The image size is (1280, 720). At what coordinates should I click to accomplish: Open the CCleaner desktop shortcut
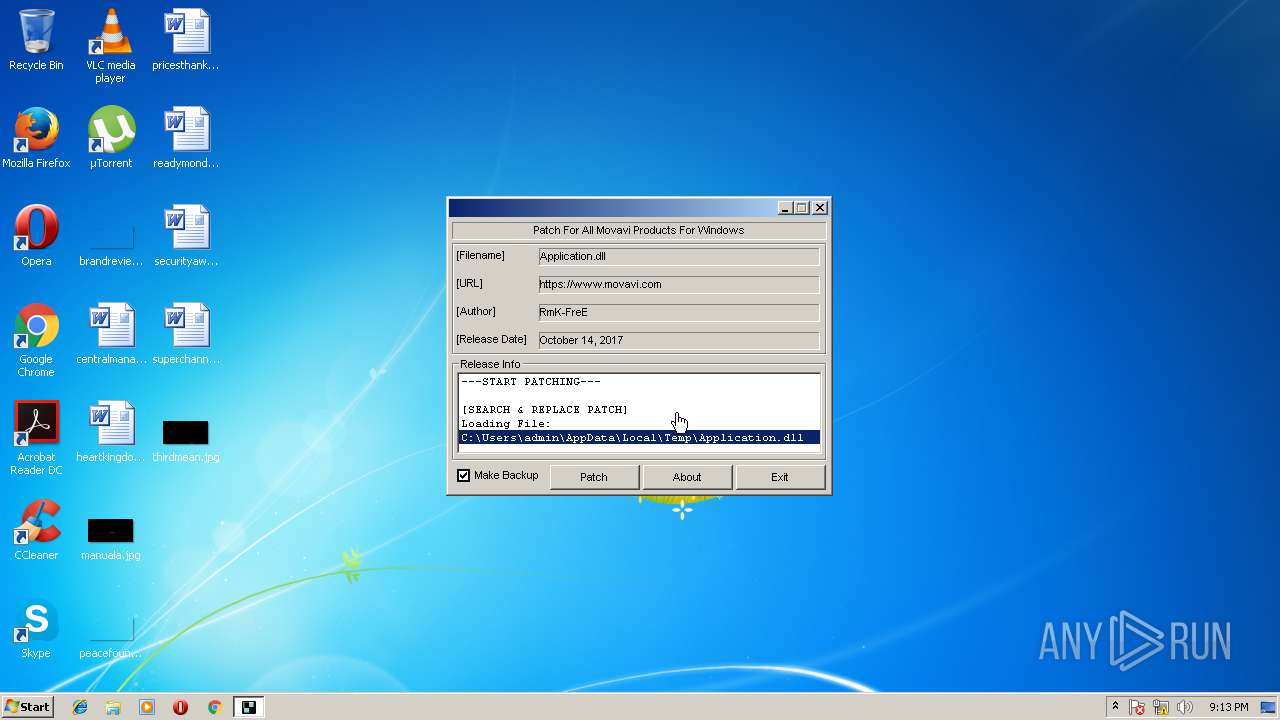click(x=36, y=530)
